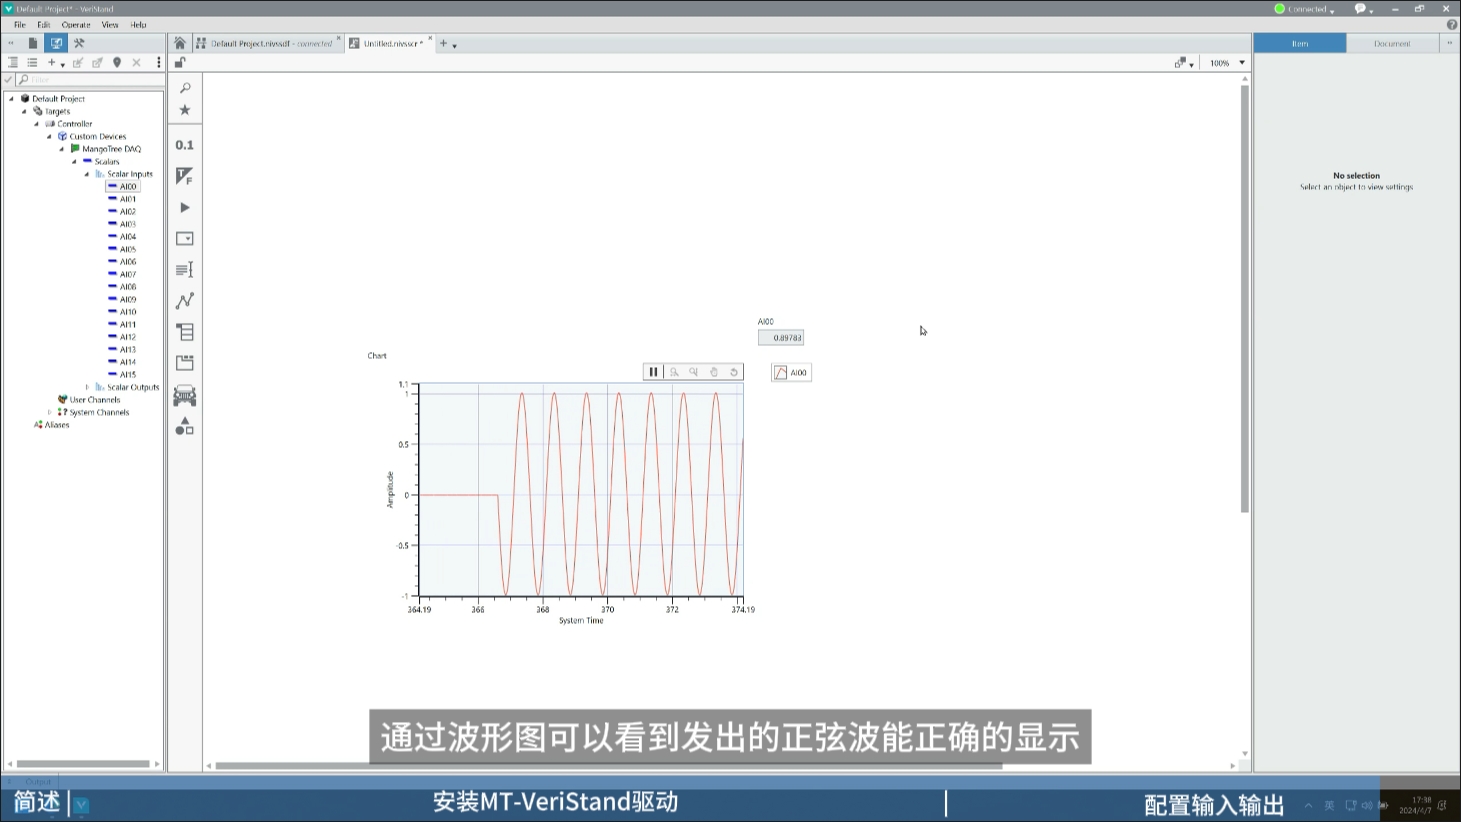1461x822 pixels.
Task: Collapse the Custom Devices node
Action: tap(49, 136)
